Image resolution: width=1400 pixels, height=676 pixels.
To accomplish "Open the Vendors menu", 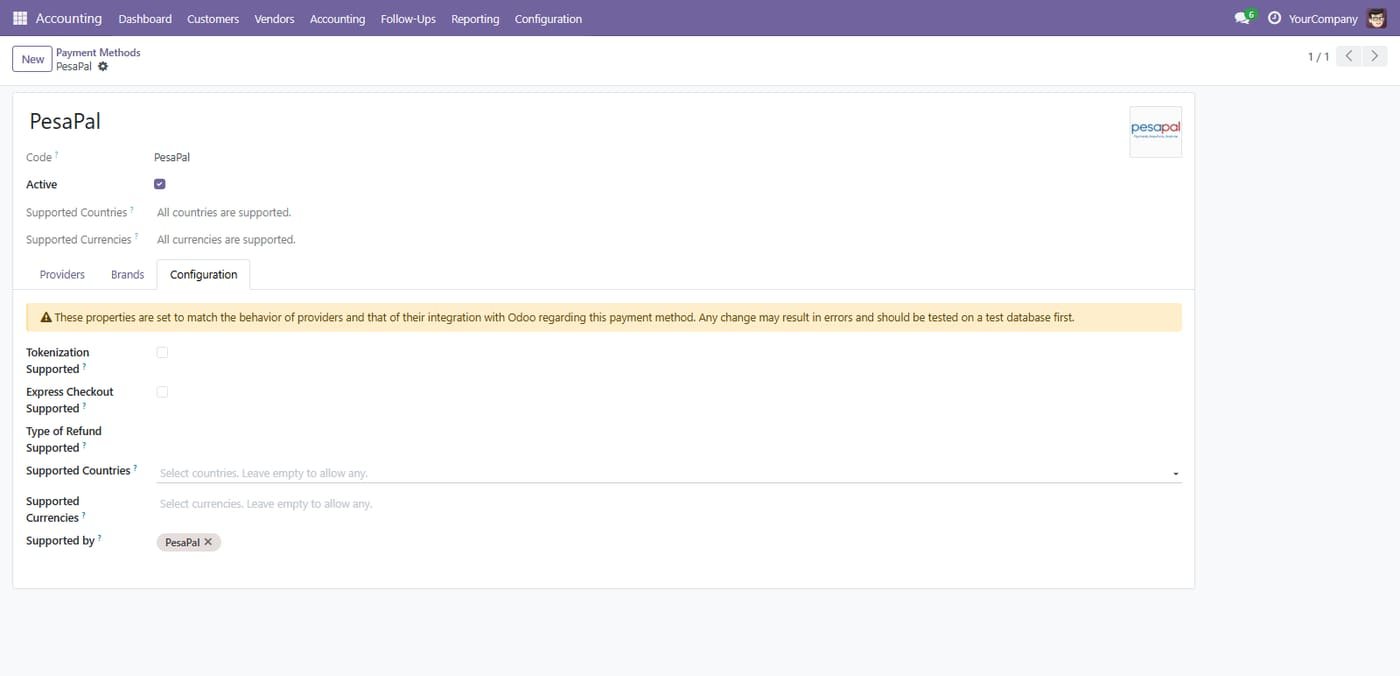I will click(x=275, y=19).
